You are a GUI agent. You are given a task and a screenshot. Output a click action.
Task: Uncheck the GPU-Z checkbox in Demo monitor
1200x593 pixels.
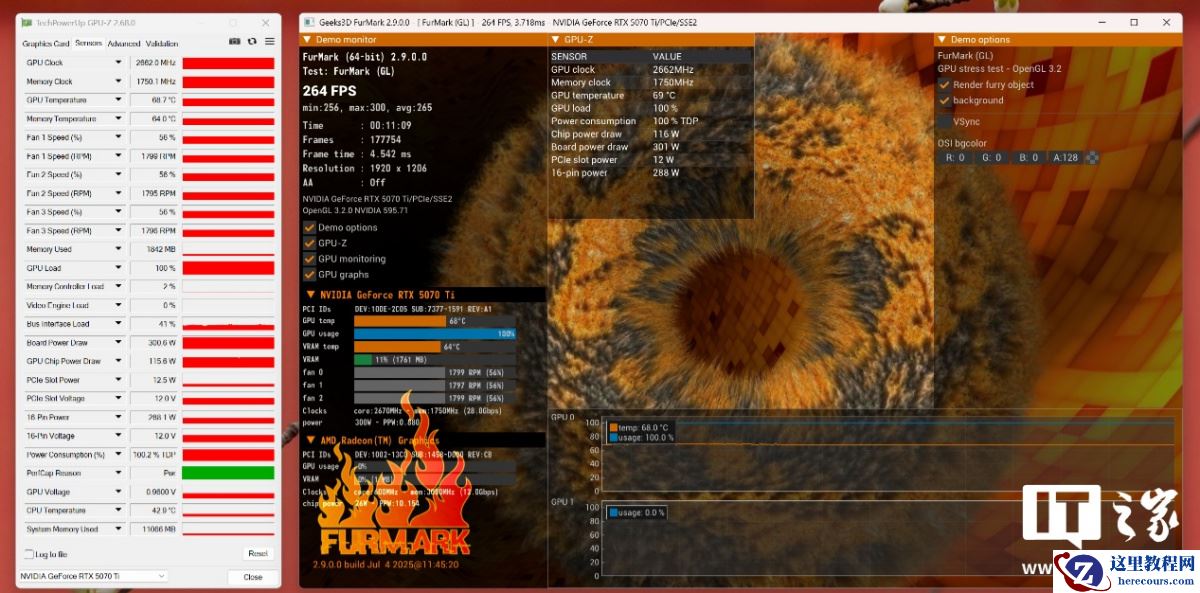click(x=309, y=243)
